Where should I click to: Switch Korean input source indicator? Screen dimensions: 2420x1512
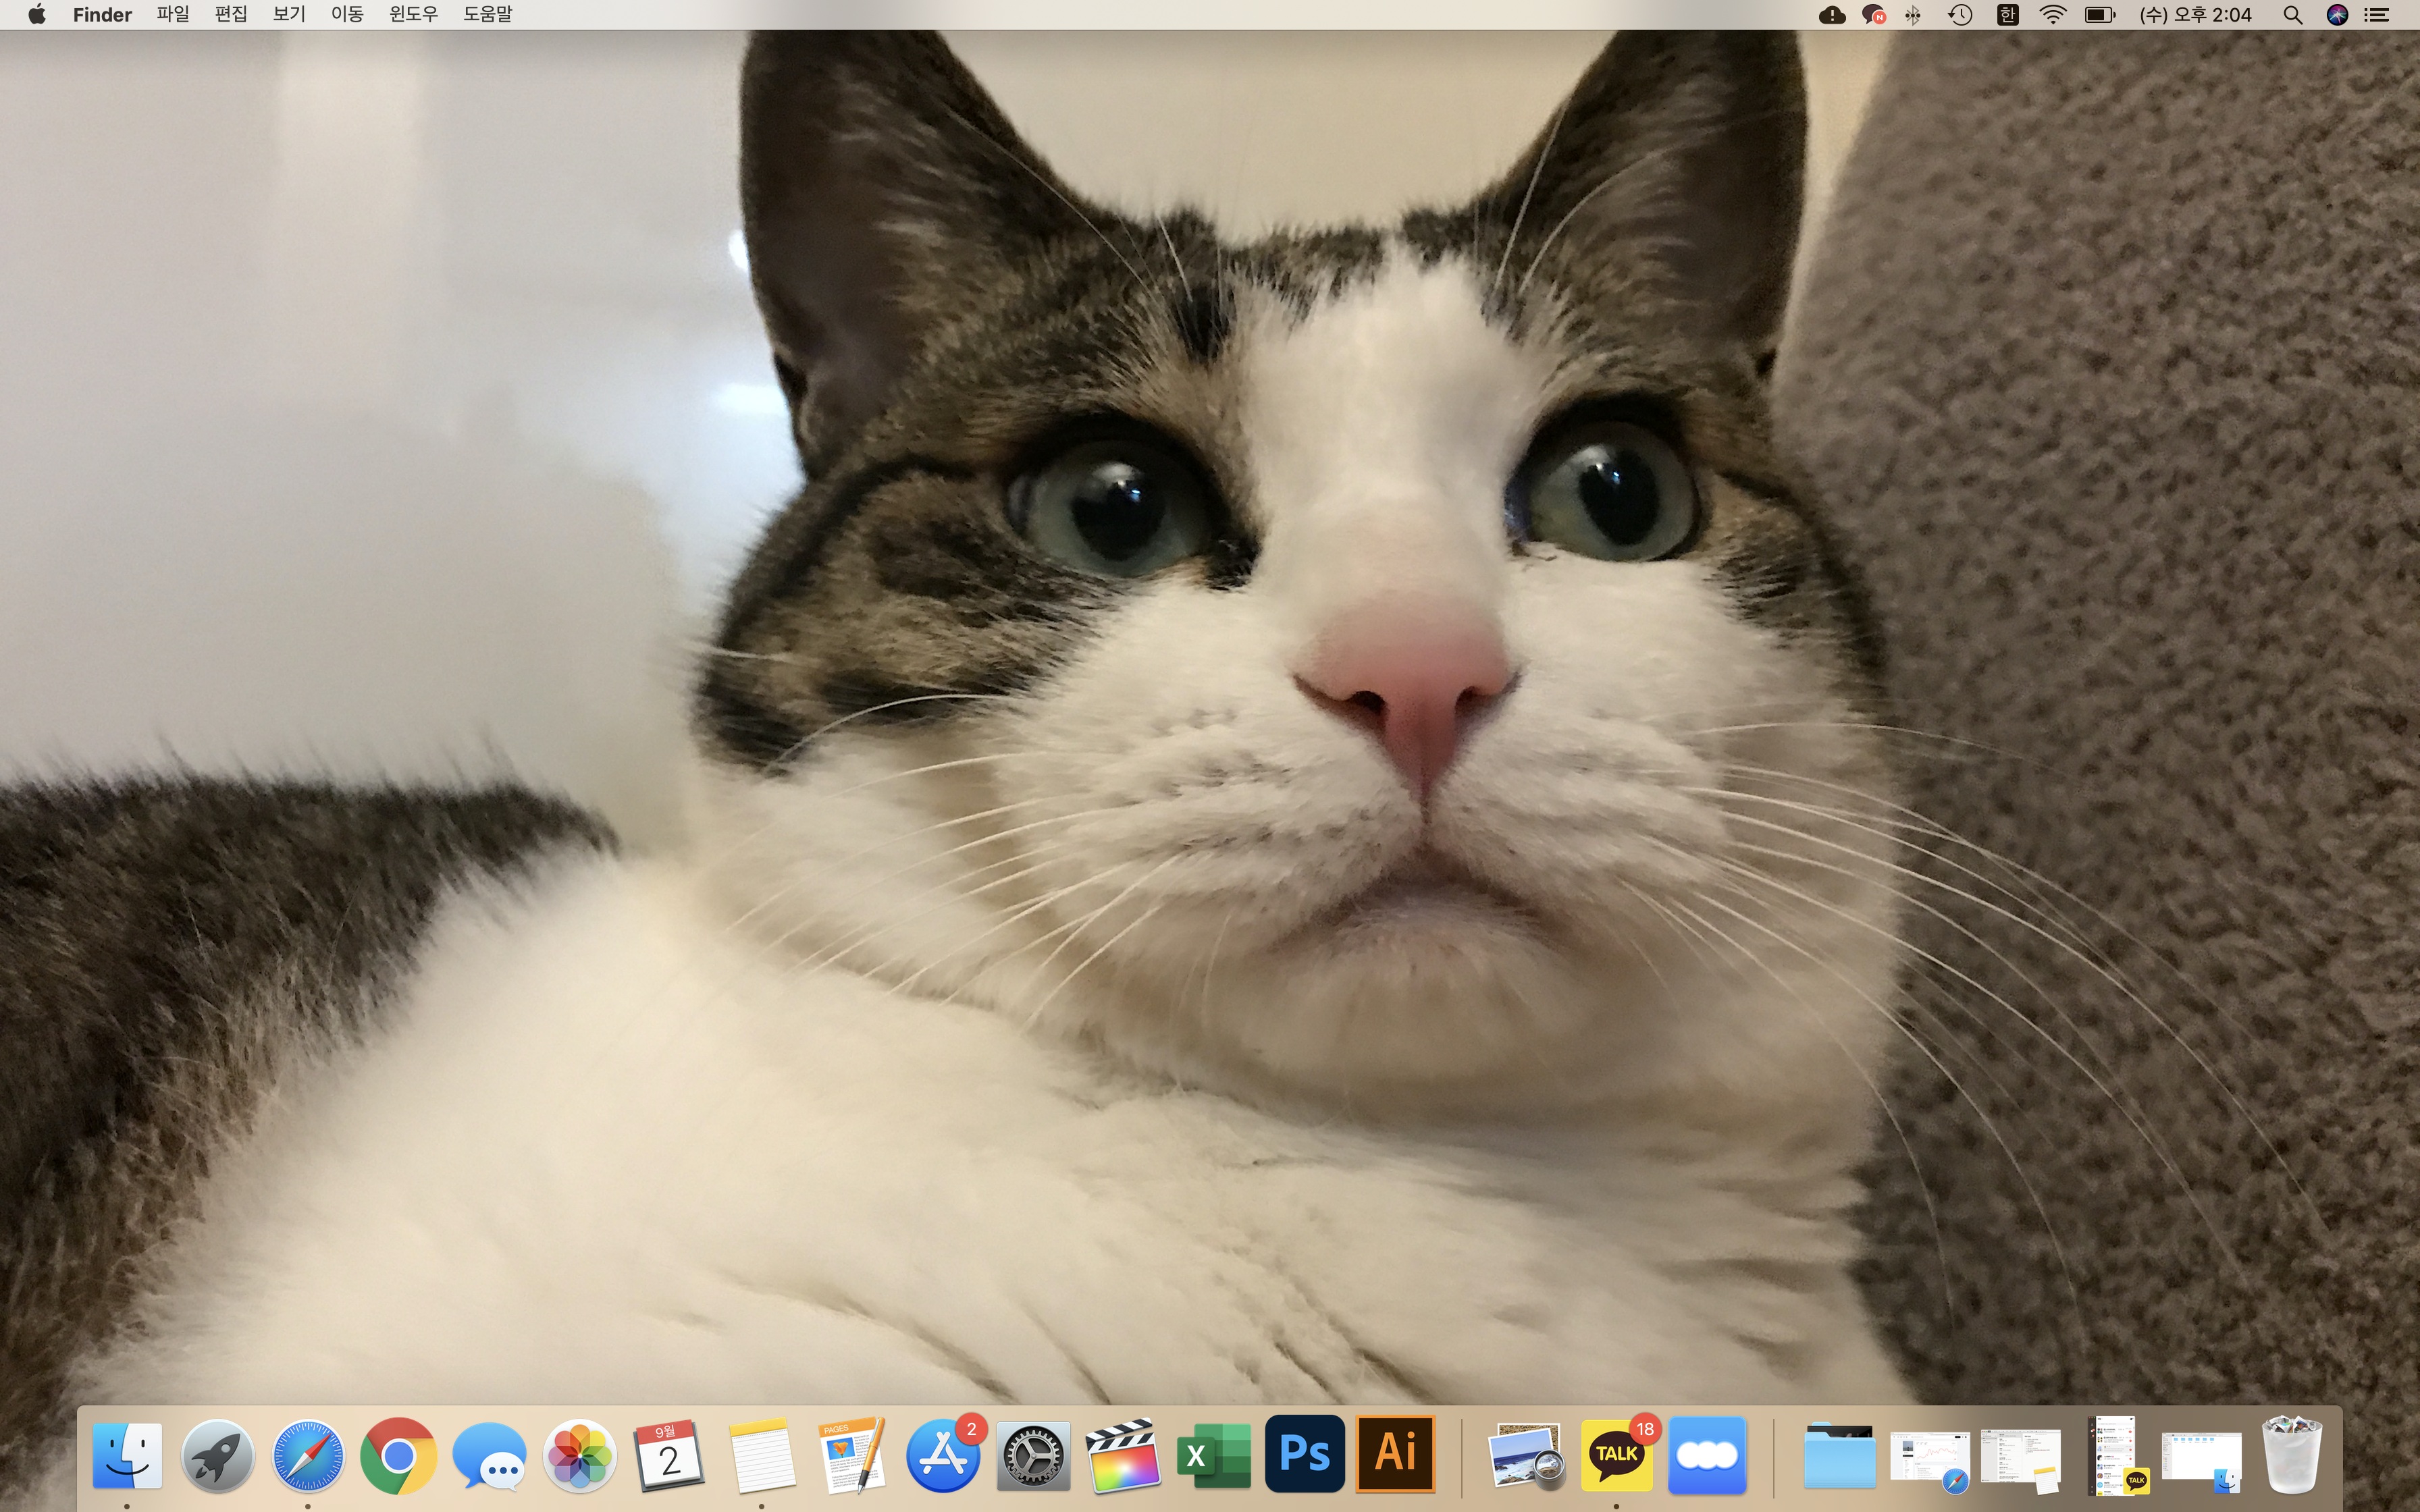pos(2007,15)
